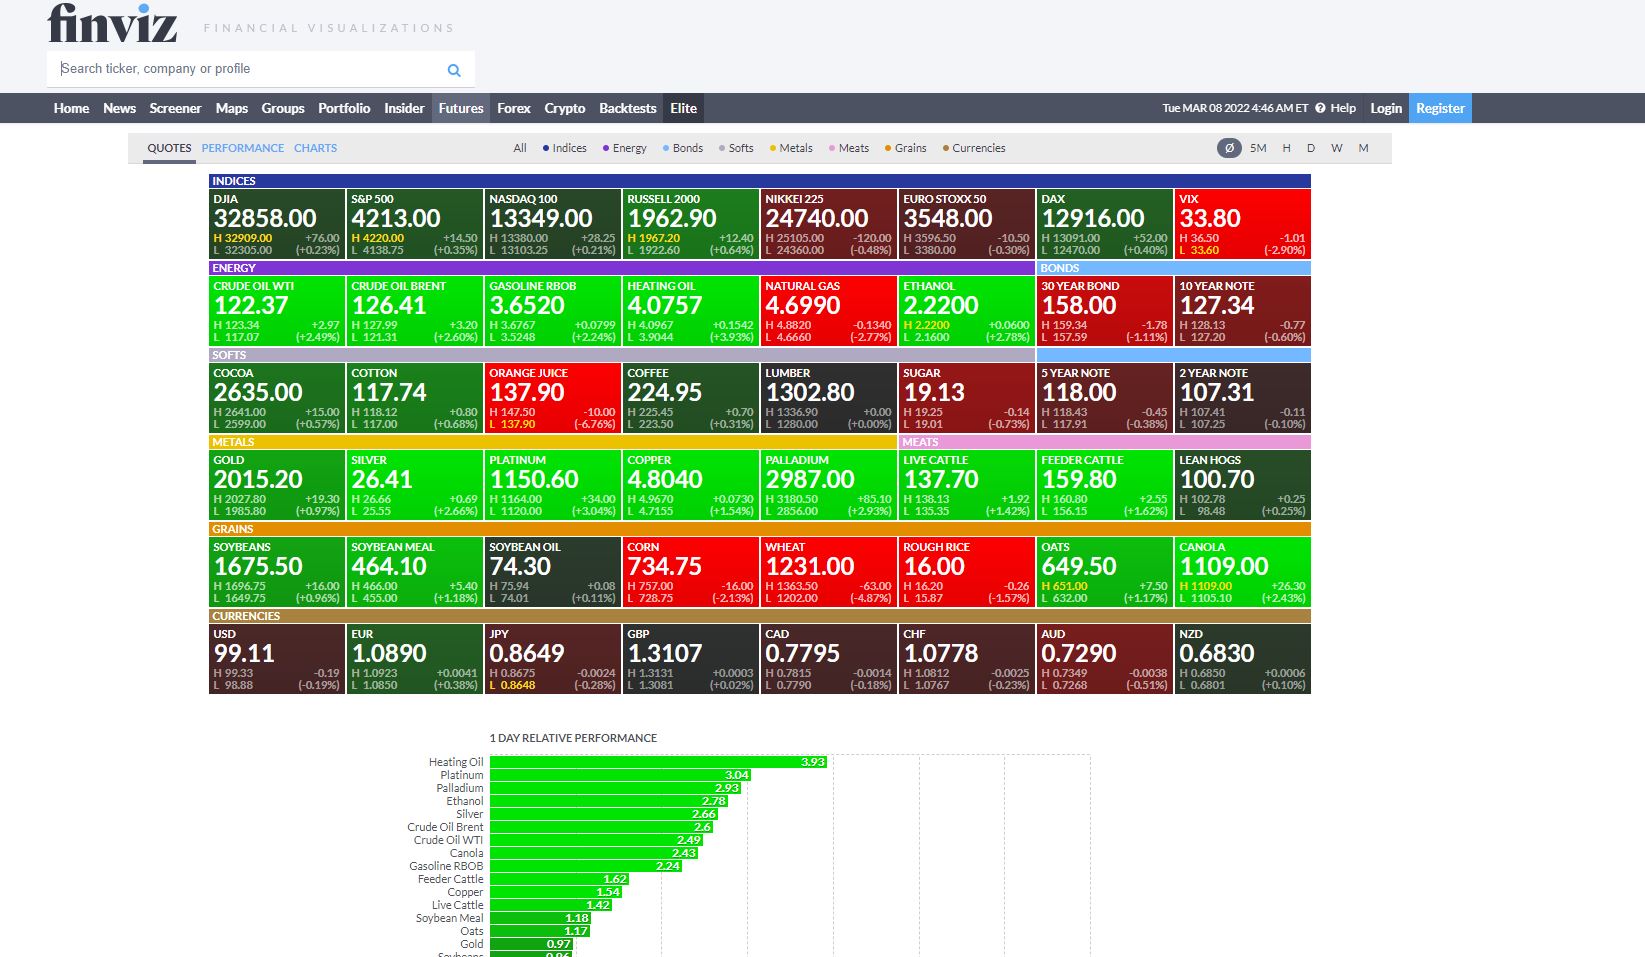Open the Wheat tile
Screen dimensions: 1645x957
828,572
